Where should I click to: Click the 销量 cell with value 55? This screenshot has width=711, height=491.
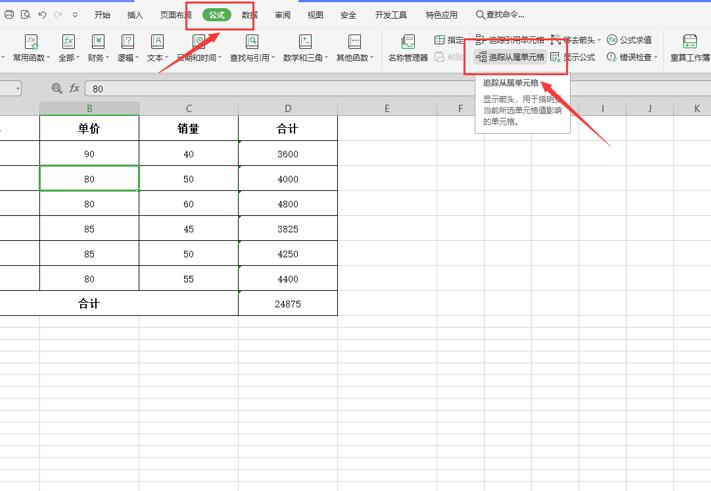(189, 278)
